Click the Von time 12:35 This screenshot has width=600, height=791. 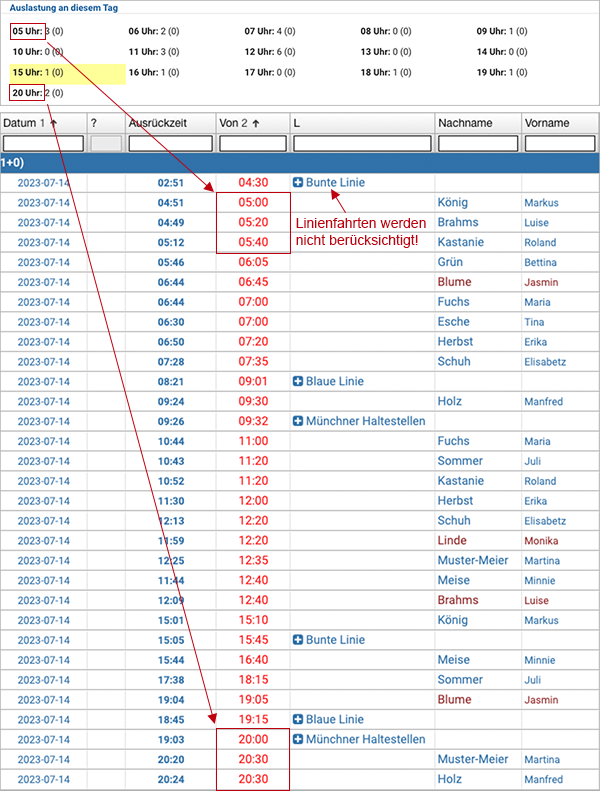(x=253, y=560)
